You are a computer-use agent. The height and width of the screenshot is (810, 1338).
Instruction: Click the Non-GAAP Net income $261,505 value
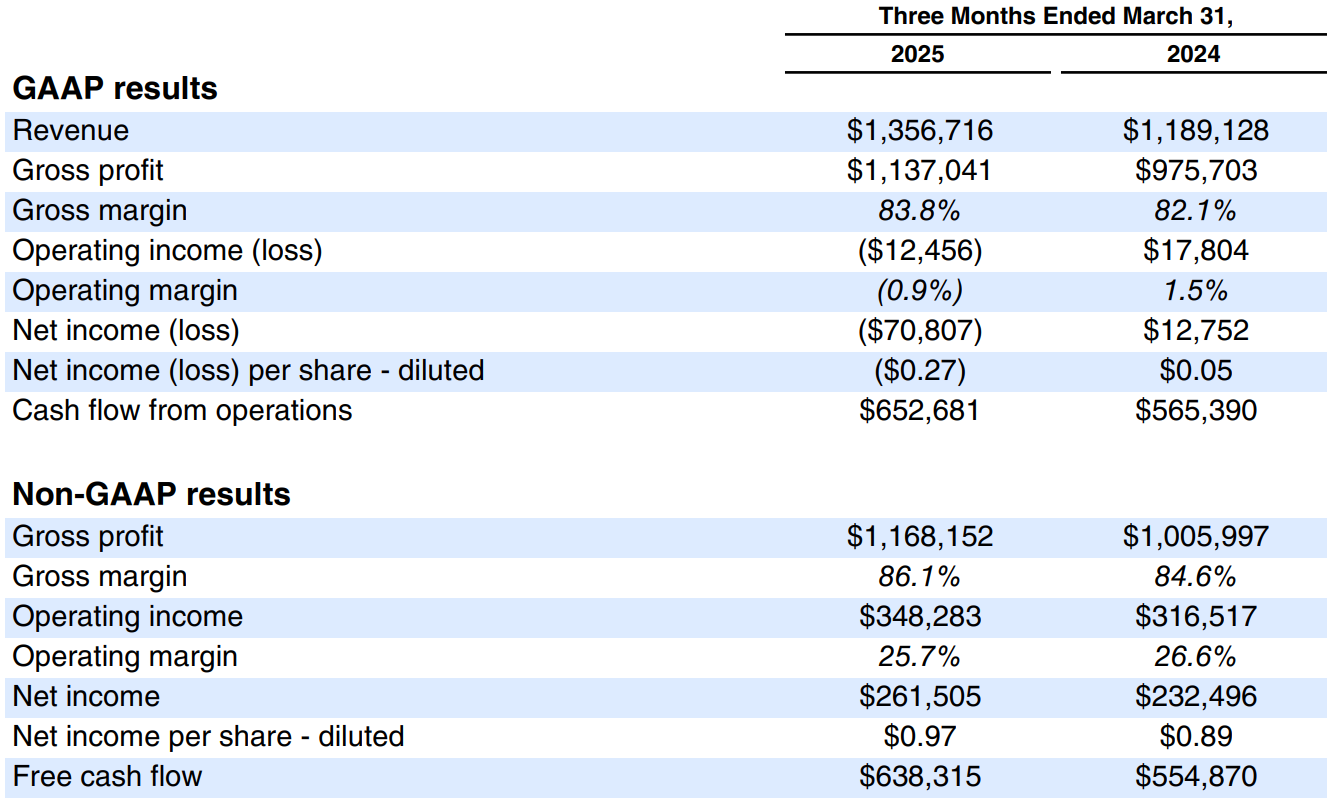[x=920, y=697]
